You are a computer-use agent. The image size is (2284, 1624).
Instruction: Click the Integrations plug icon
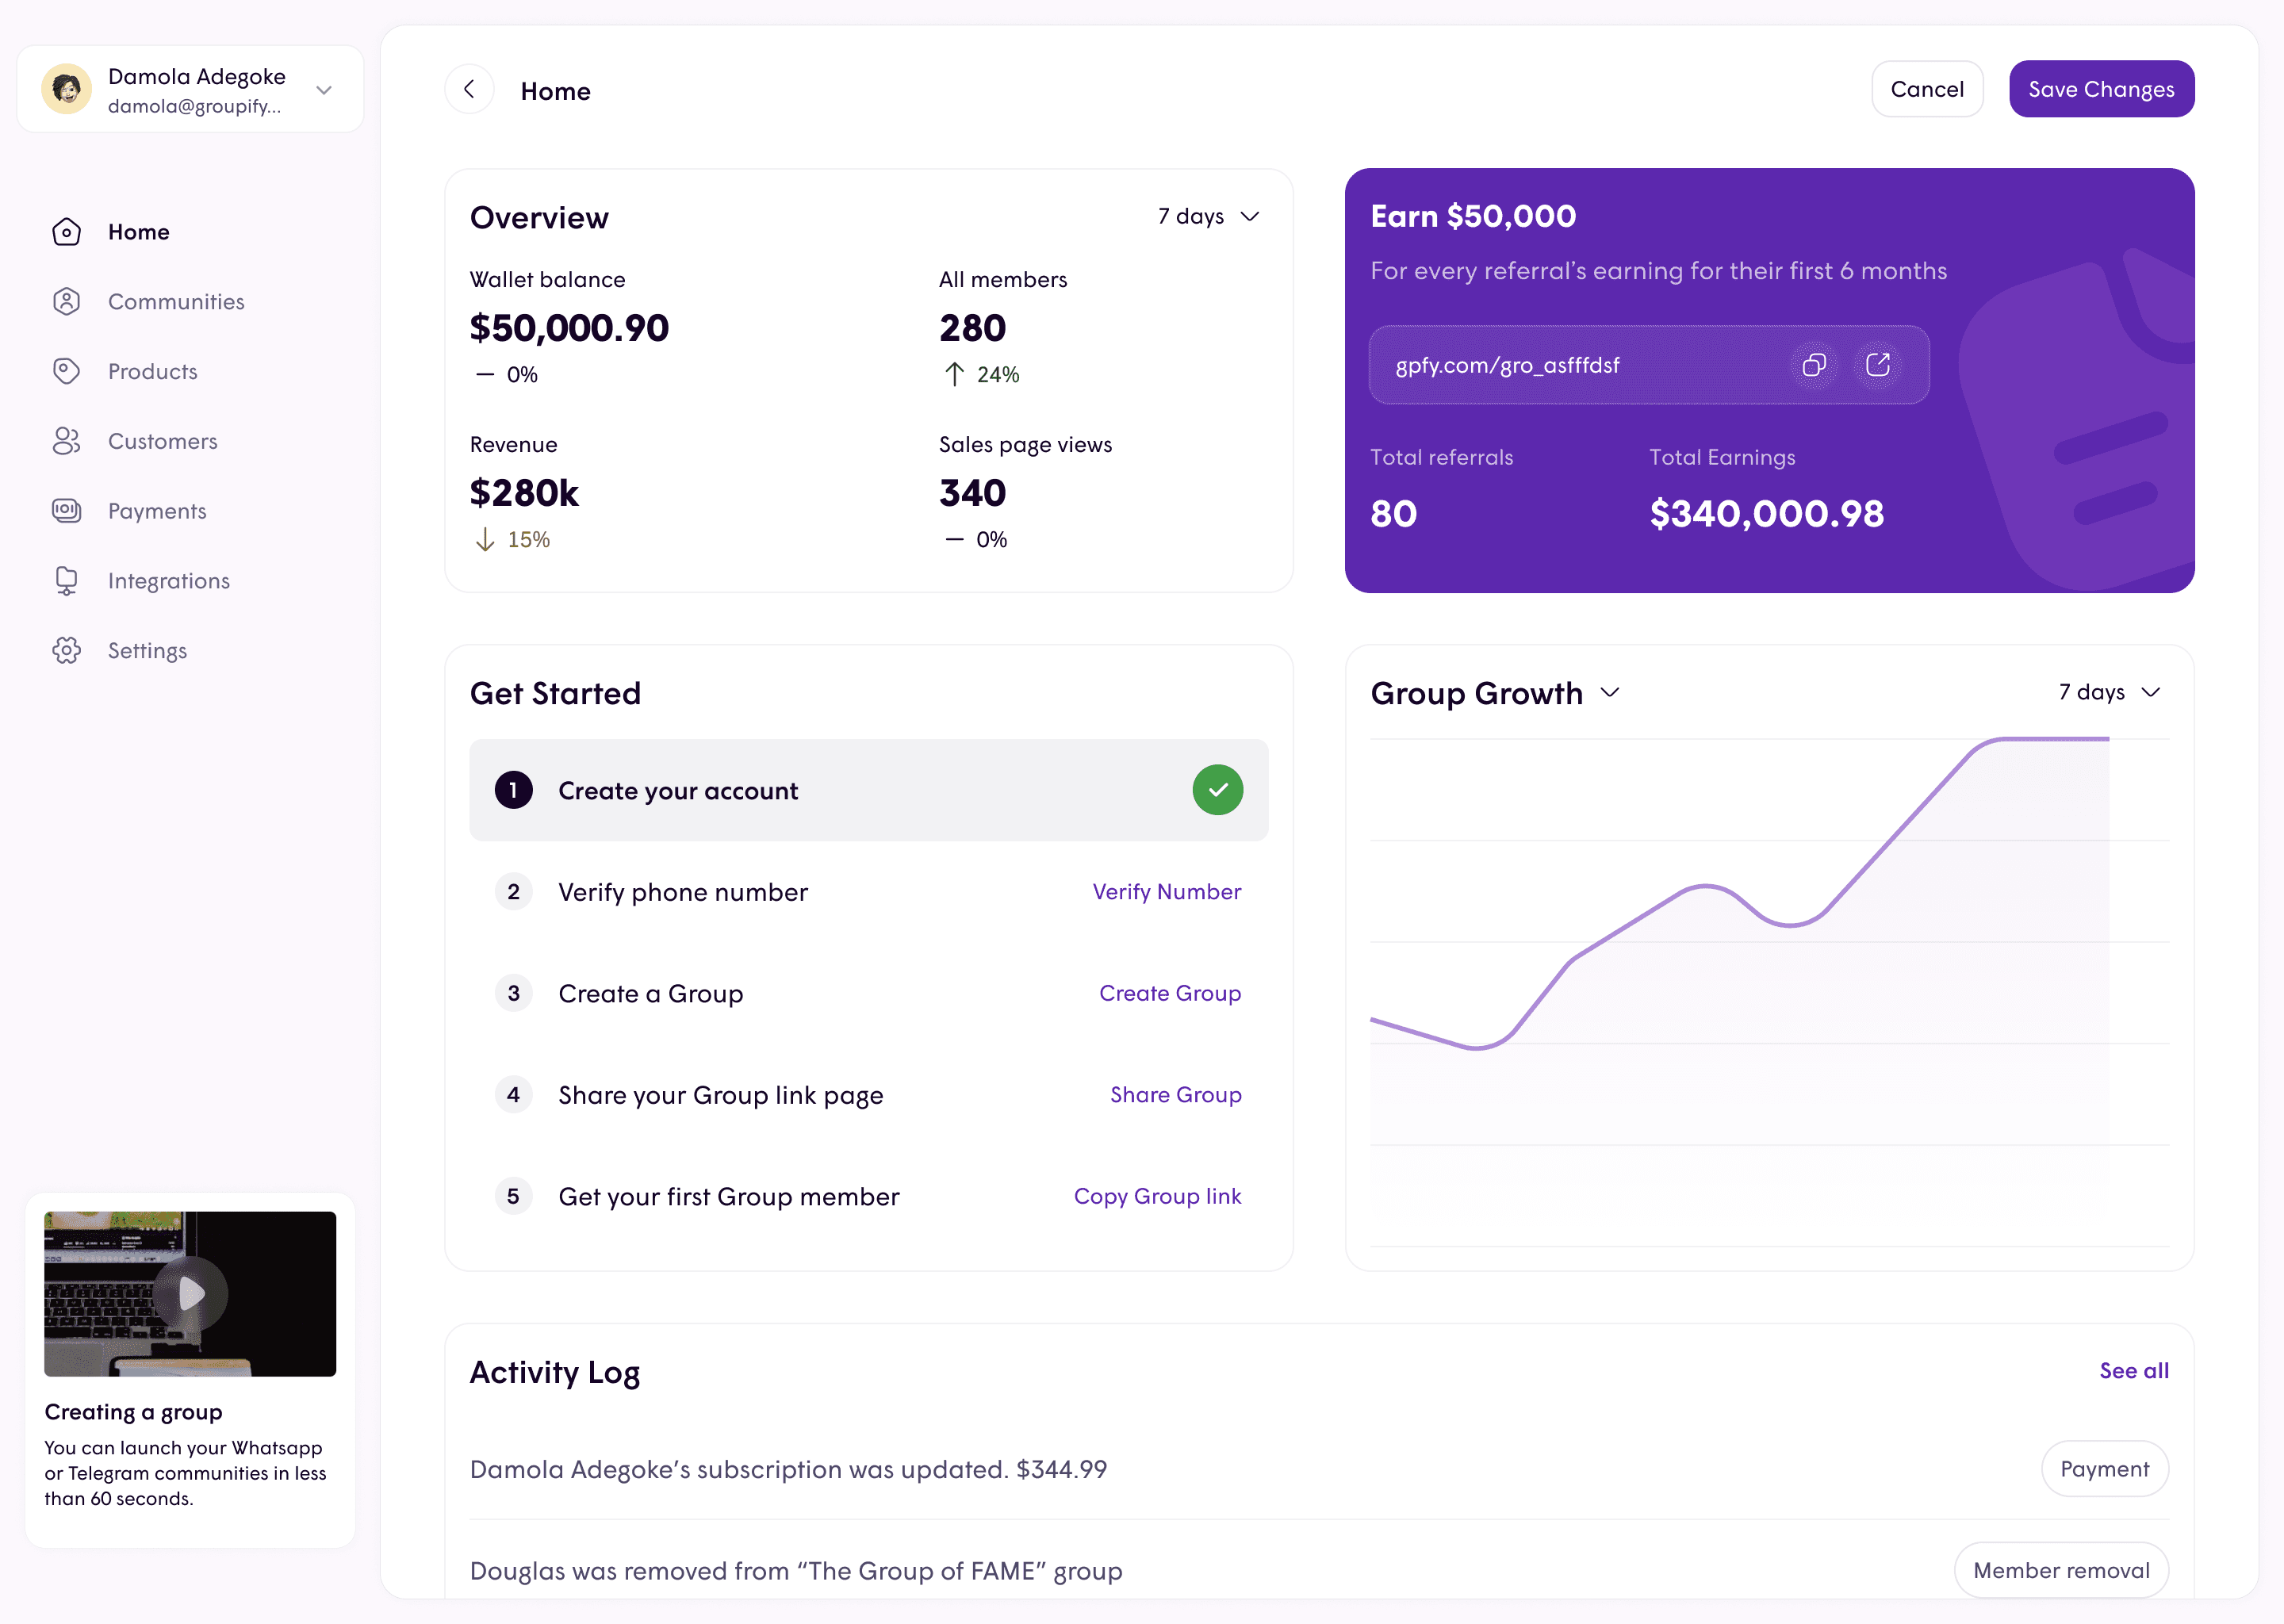click(66, 581)
